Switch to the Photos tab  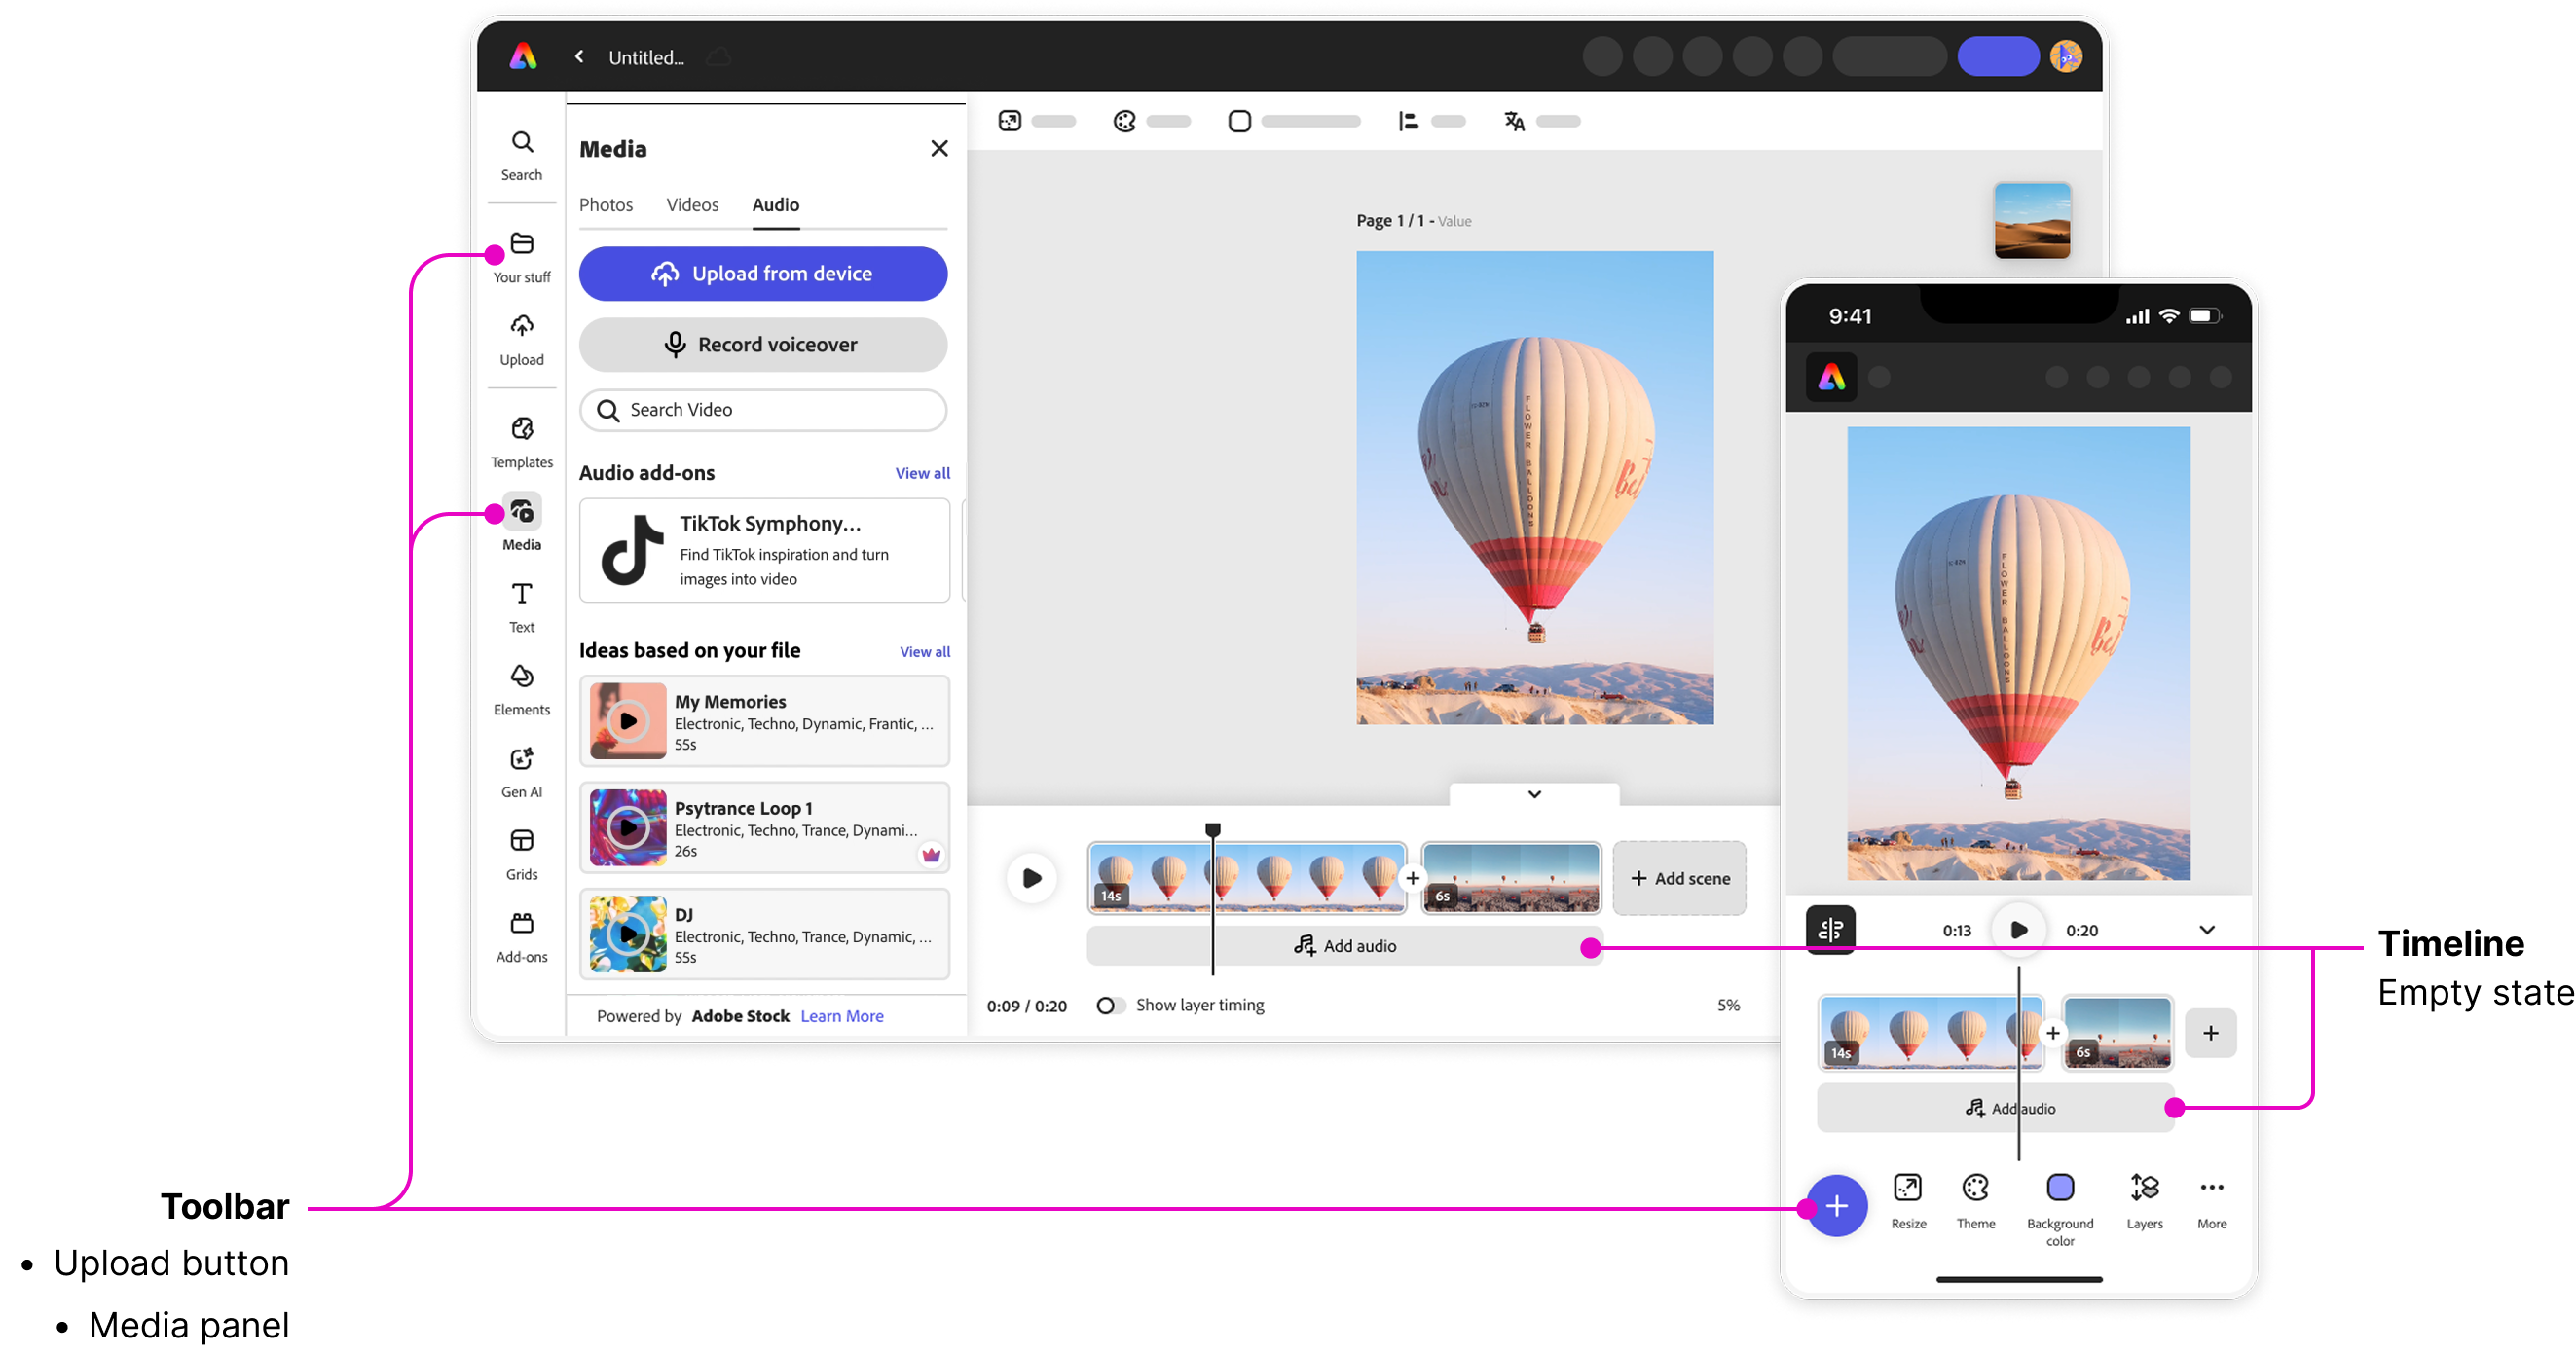pos(605,205)
